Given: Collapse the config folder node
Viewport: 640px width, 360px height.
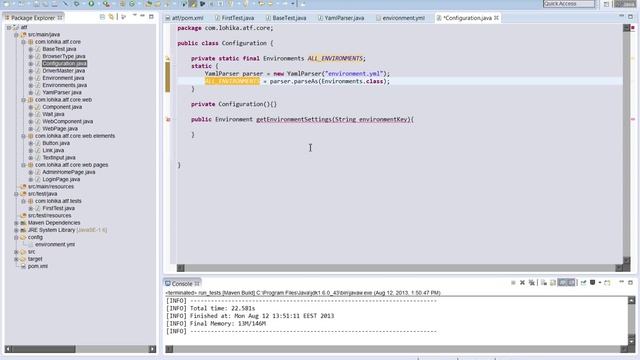Looking at the screenshot, I should (16, 237).
